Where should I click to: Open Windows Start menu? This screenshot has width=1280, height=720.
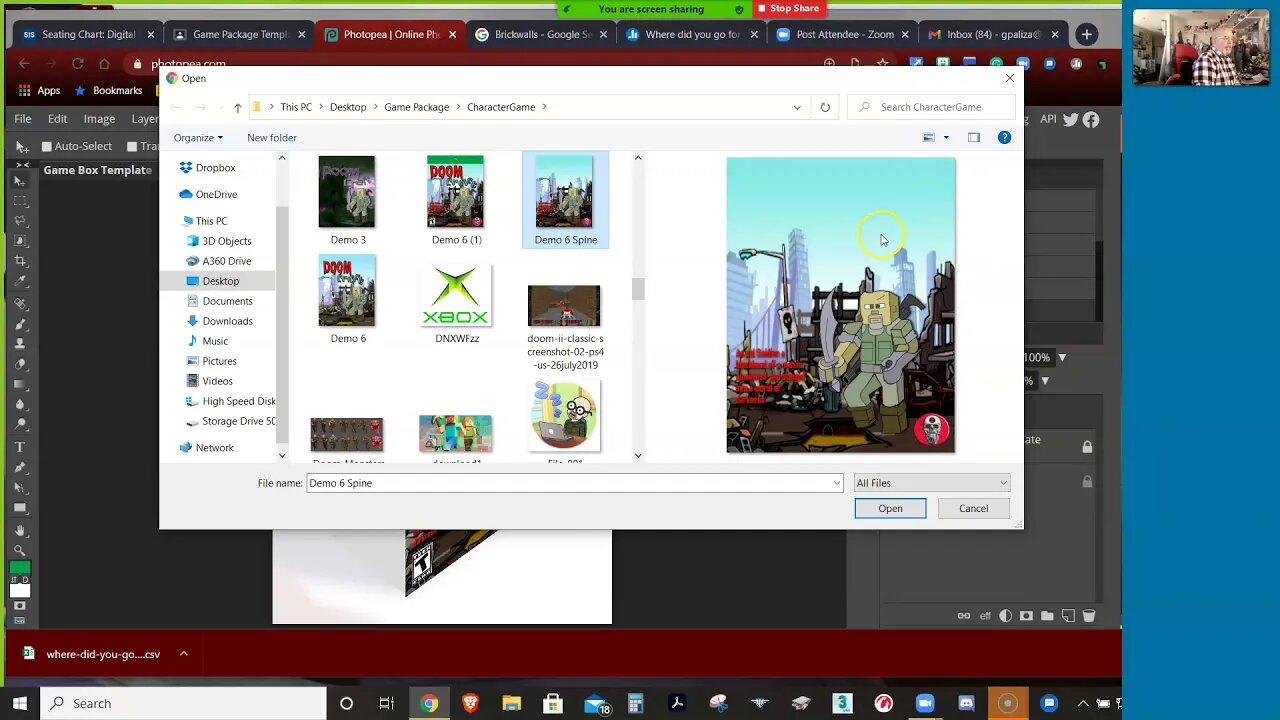point(20,703)
